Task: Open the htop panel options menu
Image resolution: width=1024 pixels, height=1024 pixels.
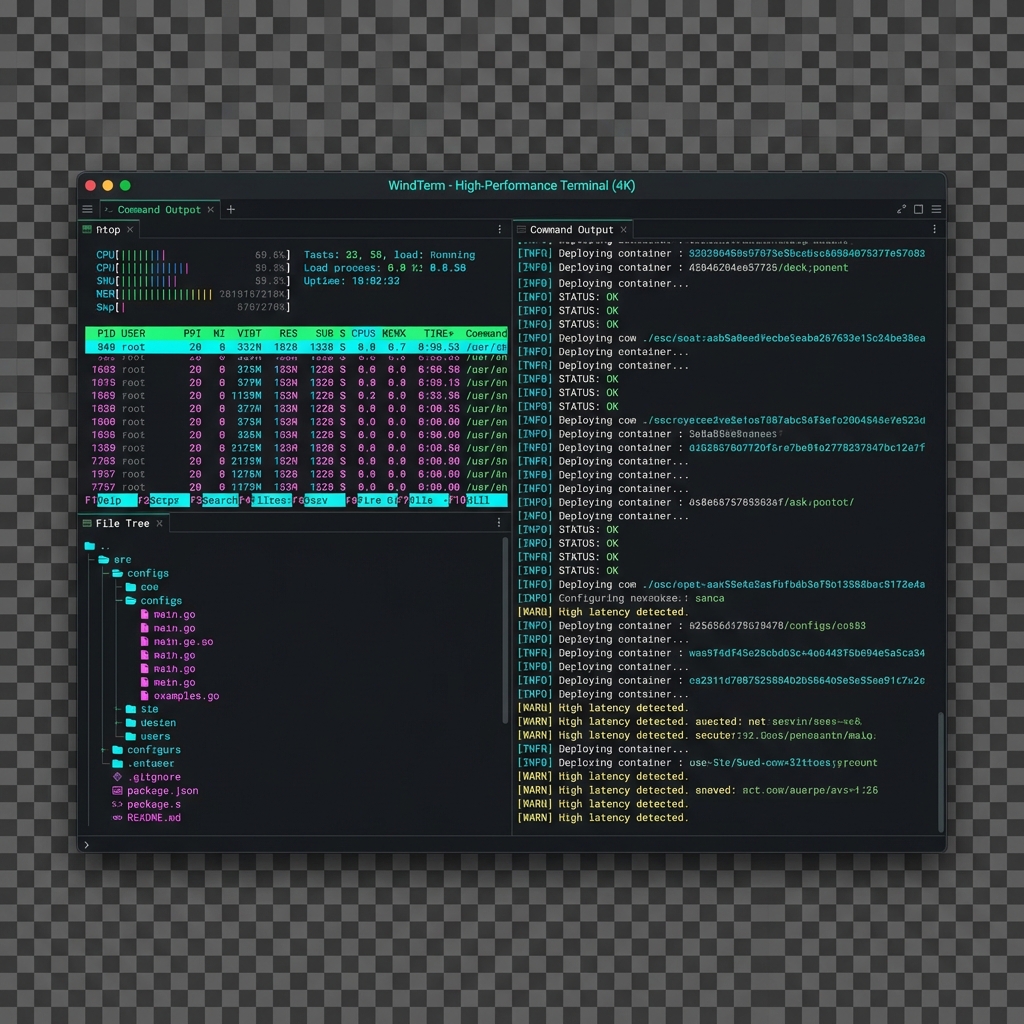Action: [500, 227]
